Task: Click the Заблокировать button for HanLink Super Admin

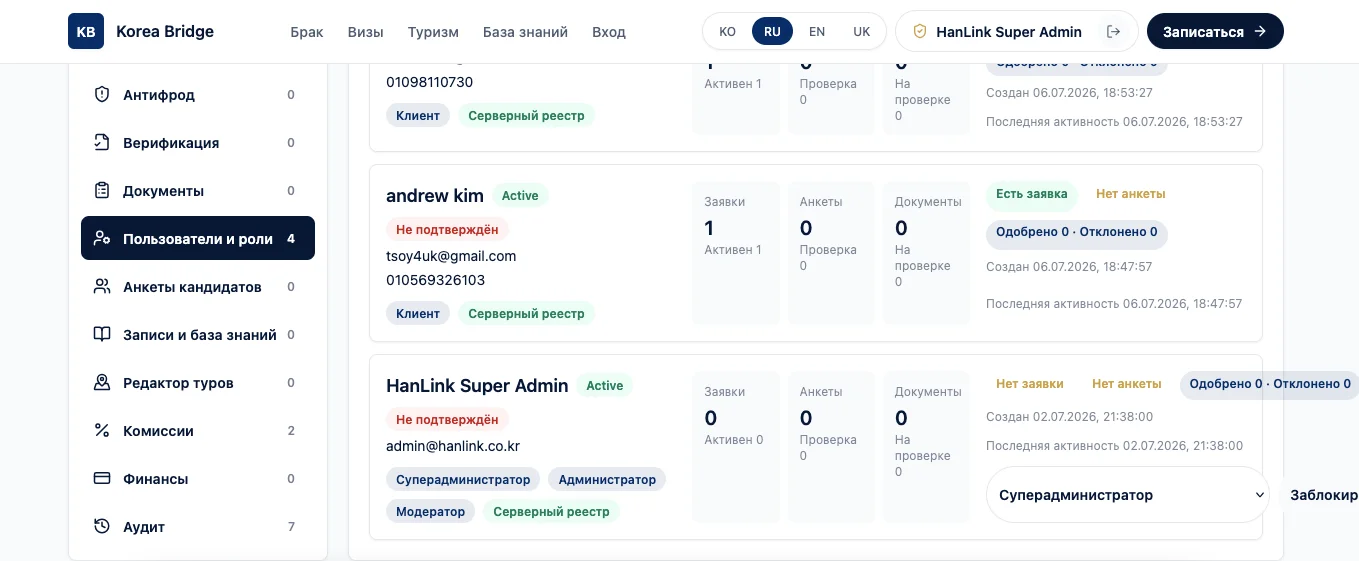Action: [x=1320, y=495]
